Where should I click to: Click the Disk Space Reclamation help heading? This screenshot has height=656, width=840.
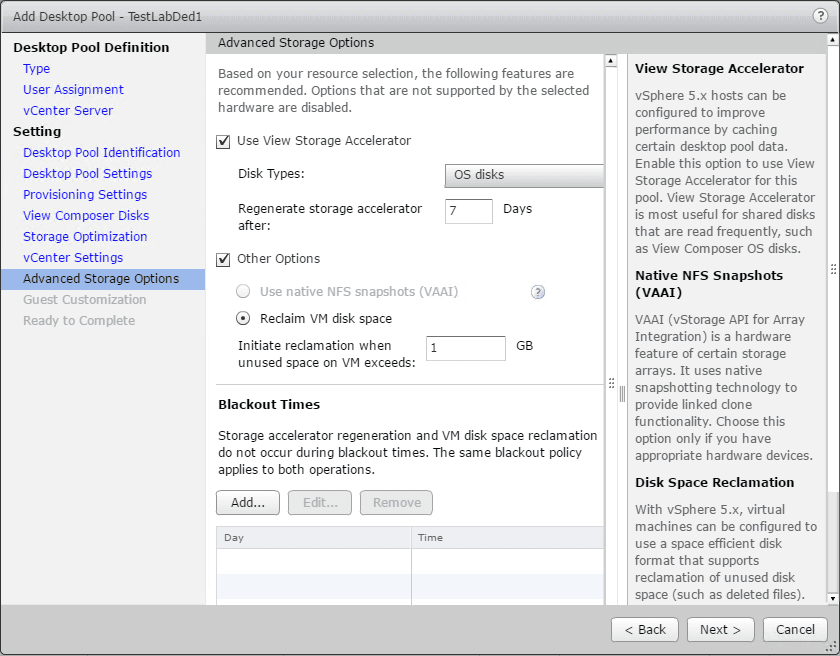tap(715, 482)
